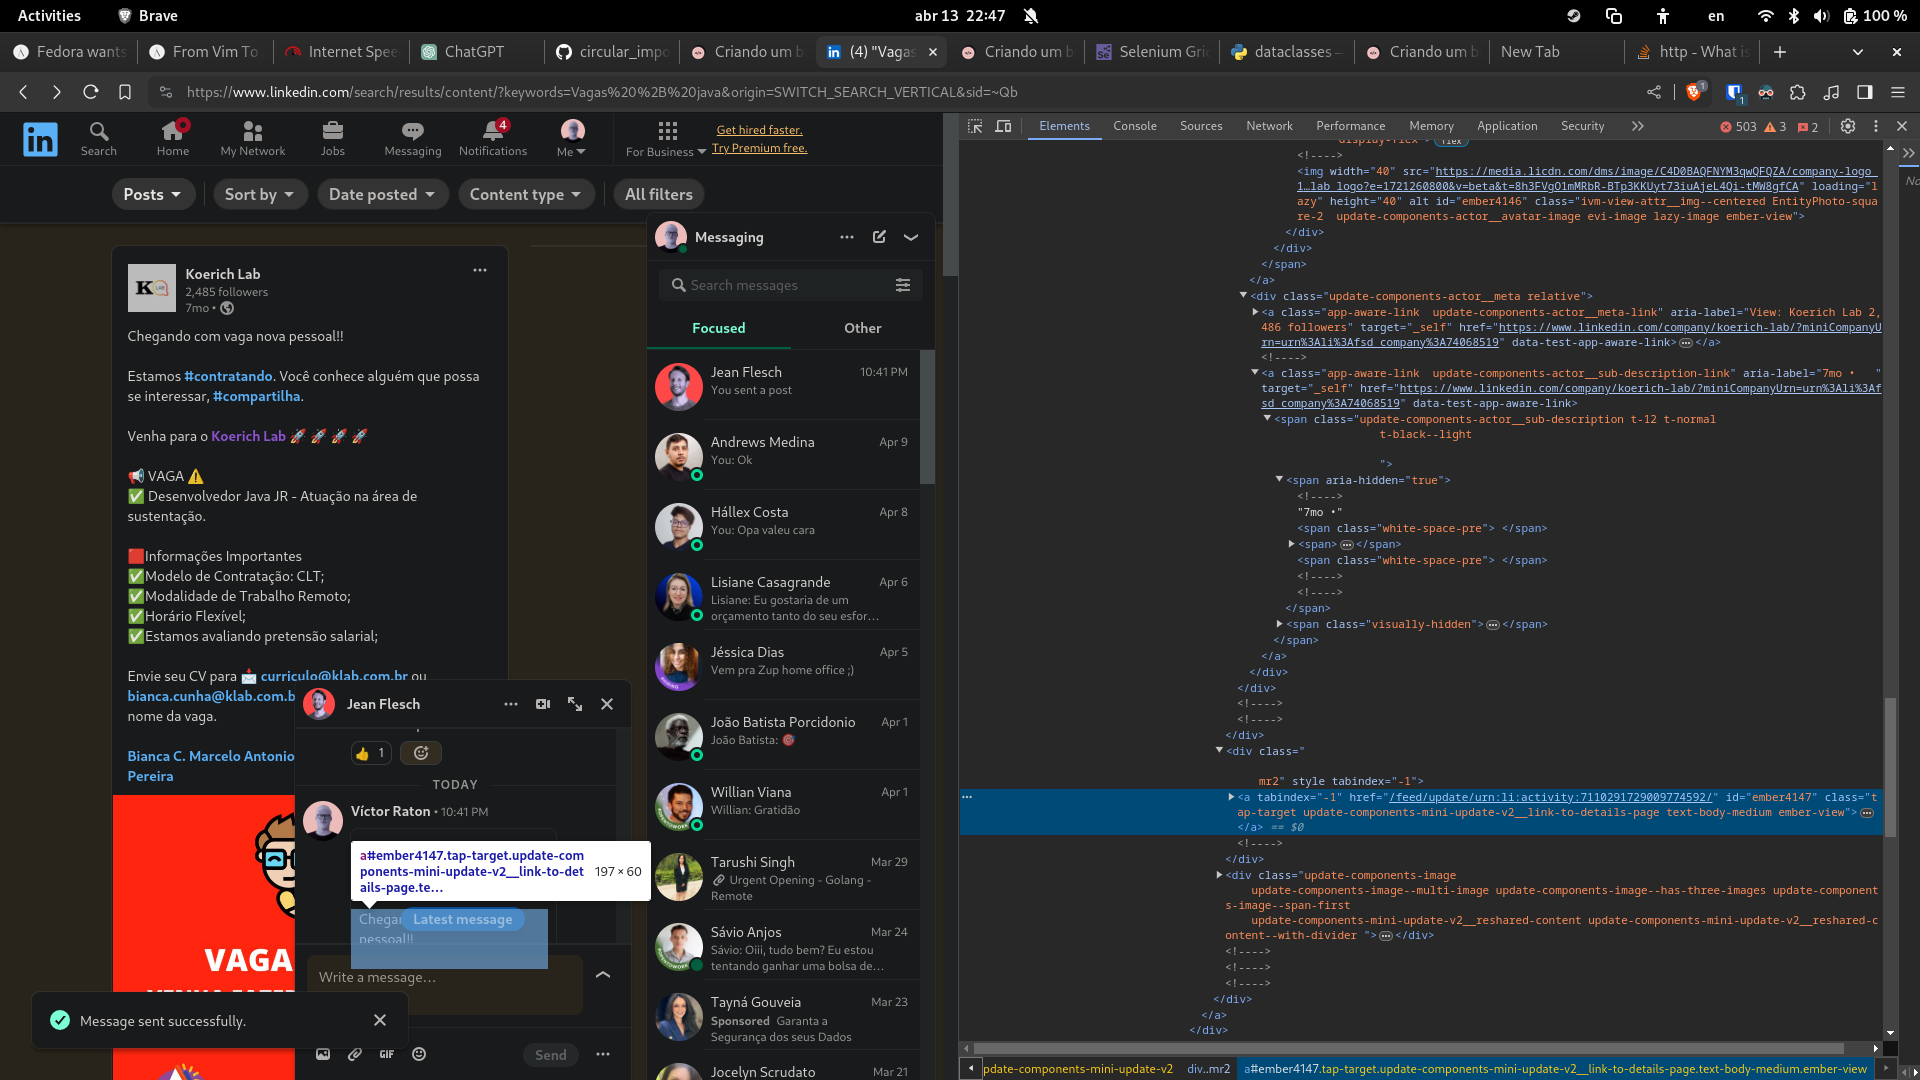Open GIF picker in chat
This screenshot has height=1080, width=1920.
tap(387, 1054)
